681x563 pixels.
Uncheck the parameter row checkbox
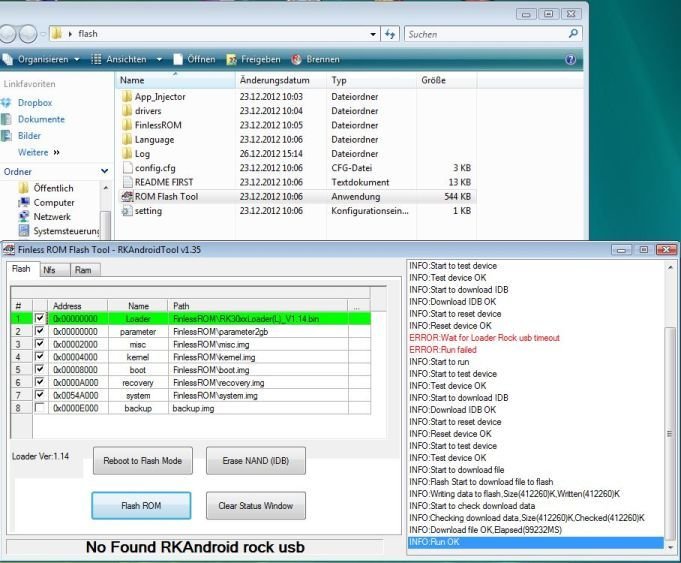(40, 331)
